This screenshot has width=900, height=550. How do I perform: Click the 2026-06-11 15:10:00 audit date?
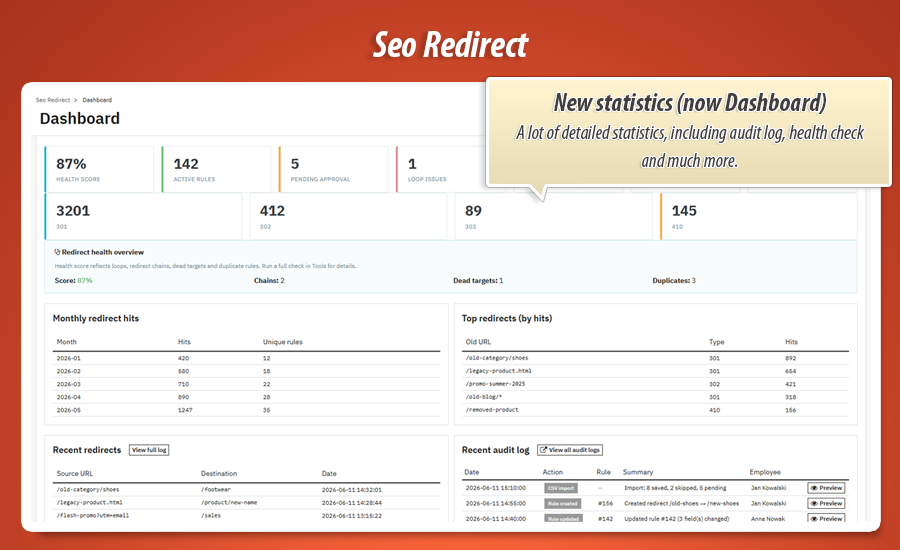click(495, 488)
